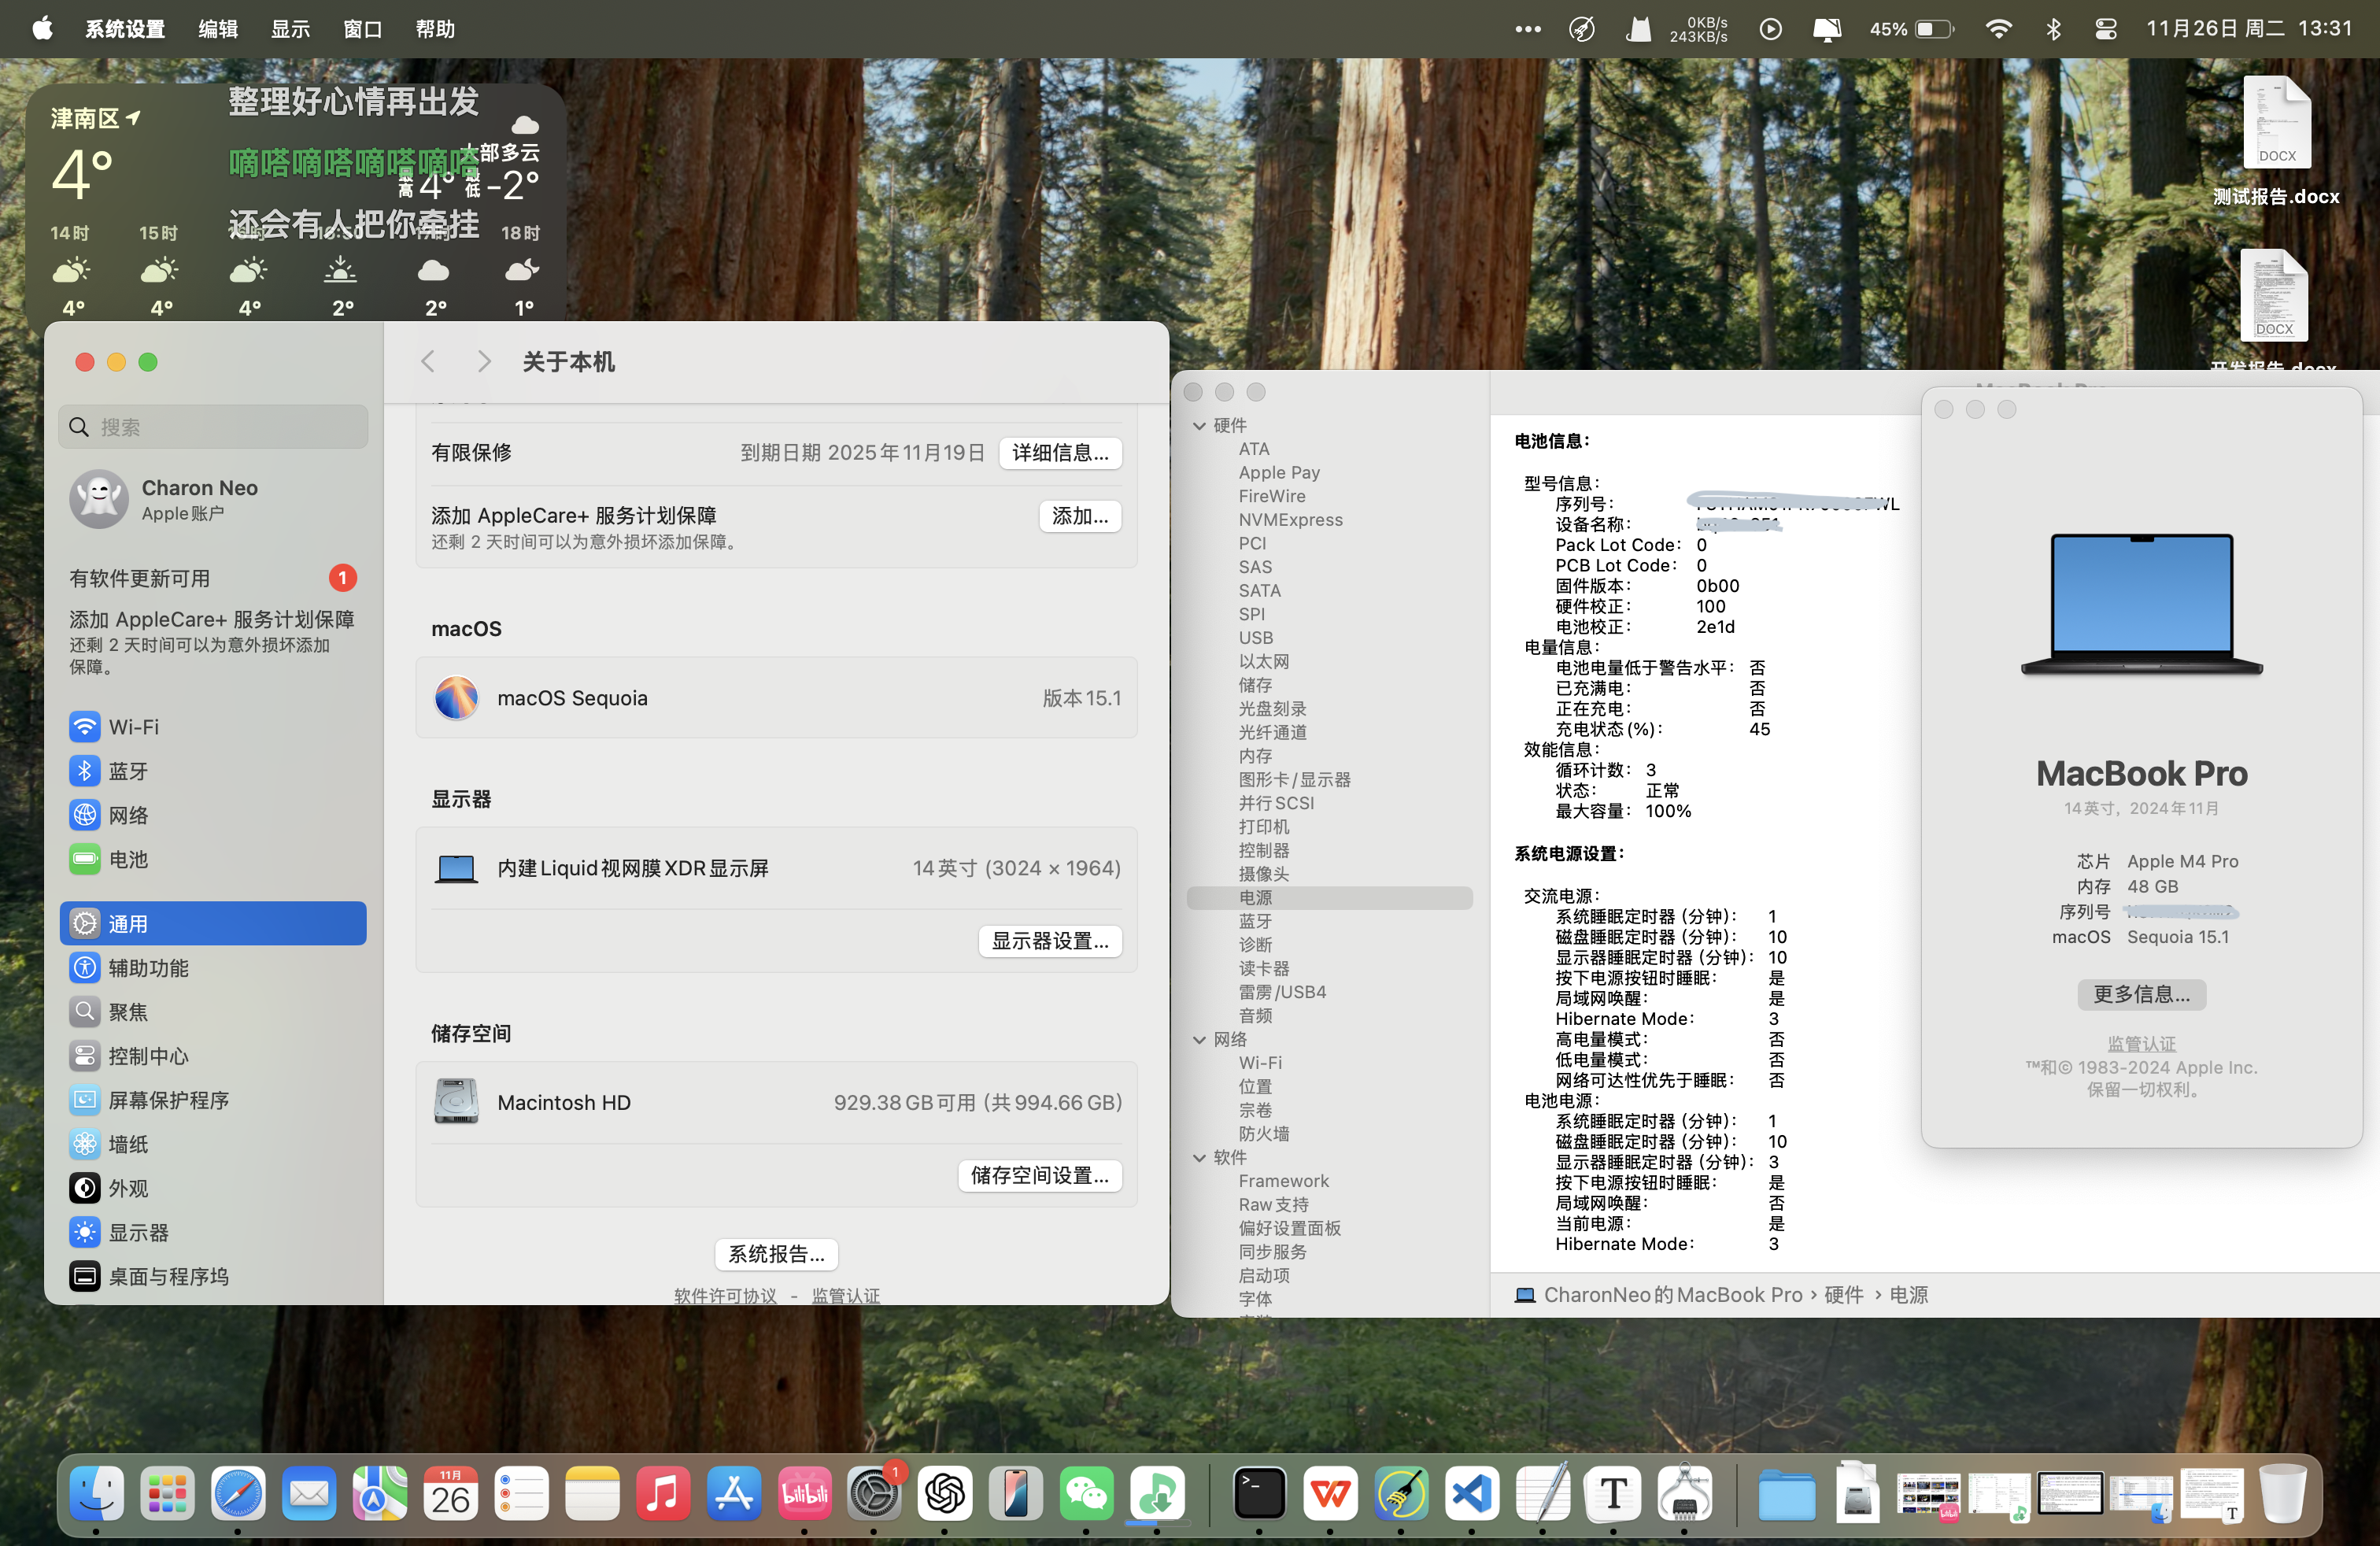This screenshot has height=1546, width=2380.
Task: Open Visual Studio Code from Dock
Action: (1471, 1494)
